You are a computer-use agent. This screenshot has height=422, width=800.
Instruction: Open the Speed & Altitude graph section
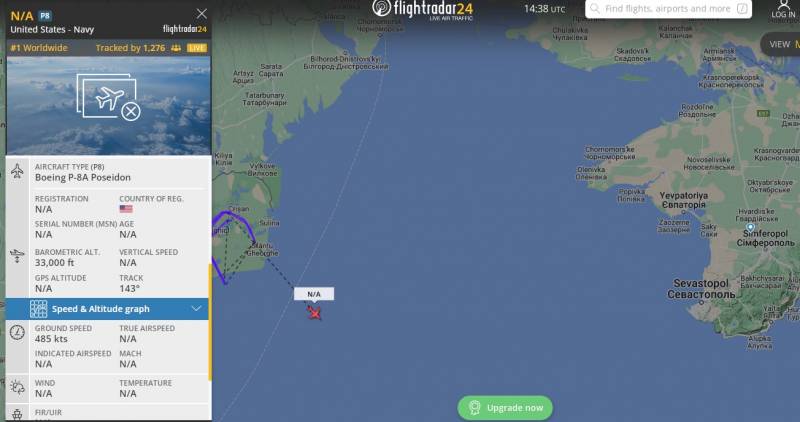[x=107, y=309]
